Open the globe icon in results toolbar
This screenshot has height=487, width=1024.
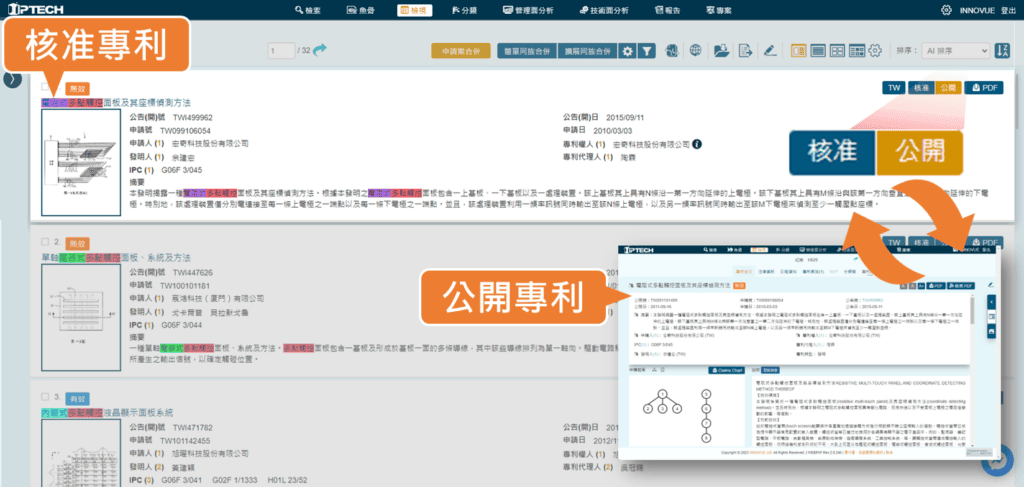click(x=696, y=51)
